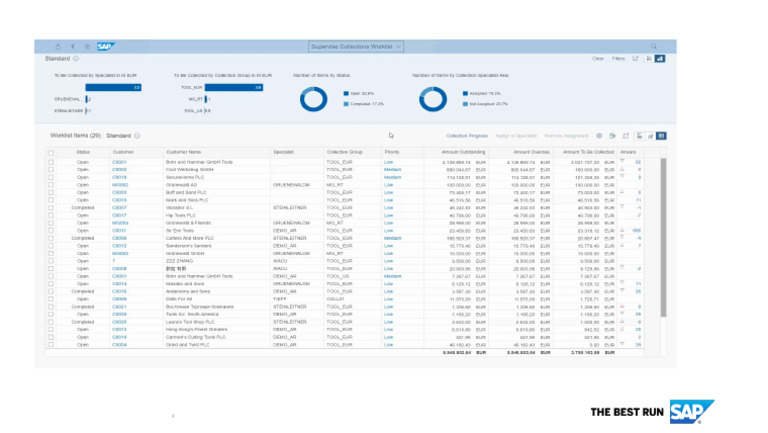Click the Worklist Items (29) title
This screenshot has height=433, width=768.
point(75,136)
